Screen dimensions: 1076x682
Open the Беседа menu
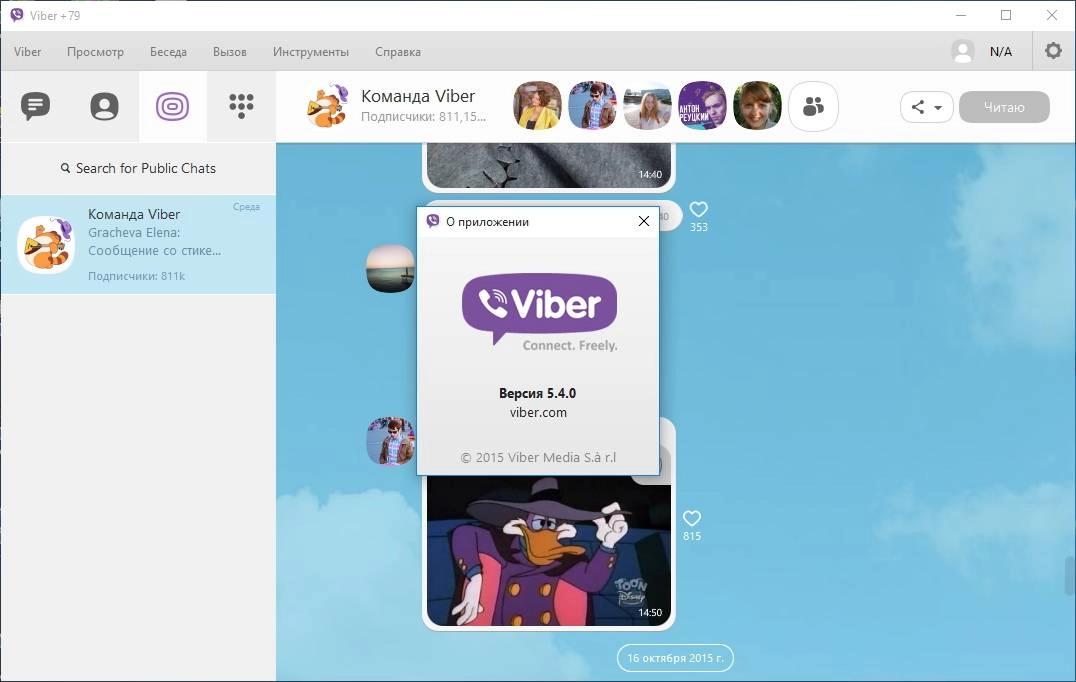(x=168, y=51)
